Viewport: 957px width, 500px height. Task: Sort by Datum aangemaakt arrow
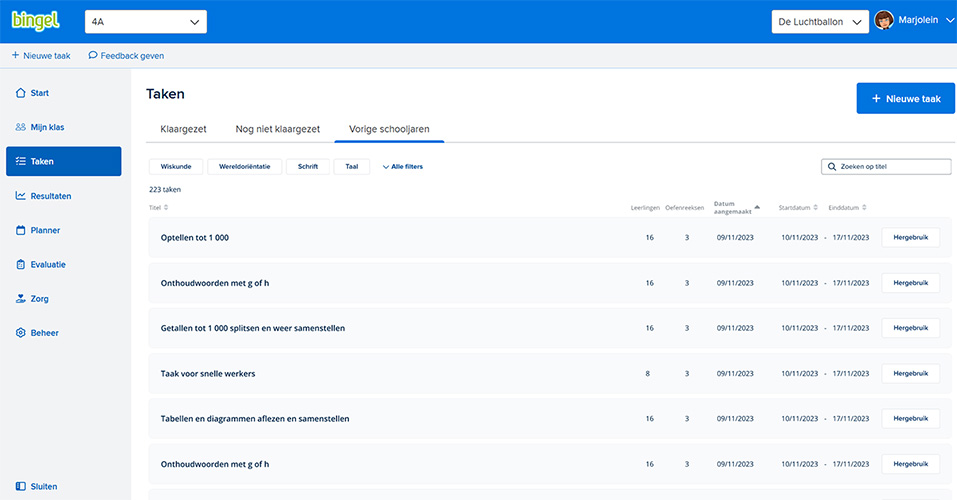tap(757, 208)
